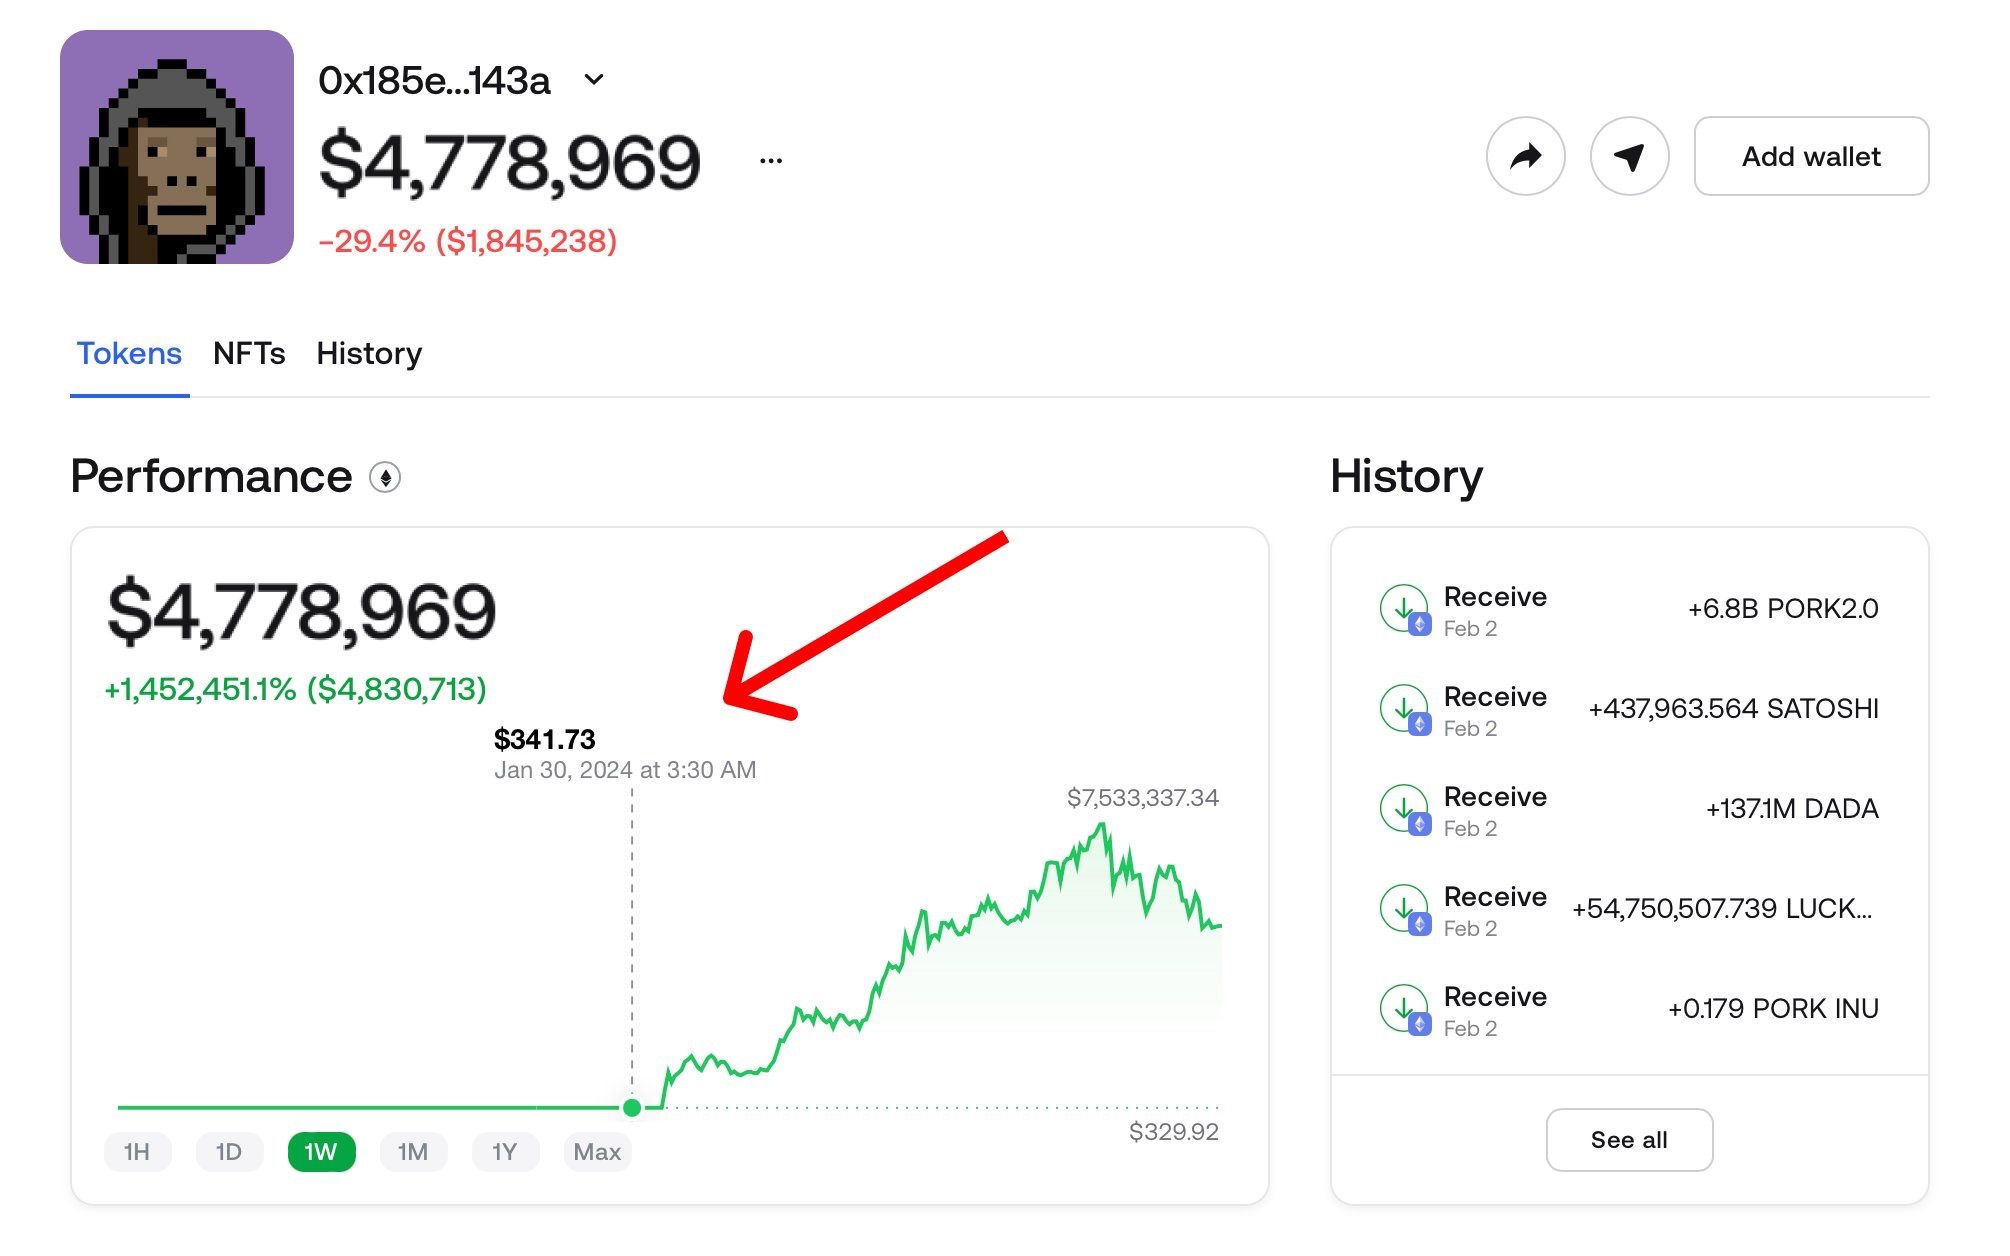2010x1256 pixels.
Task: Select the Max time range
Action: pos(597,1152)
